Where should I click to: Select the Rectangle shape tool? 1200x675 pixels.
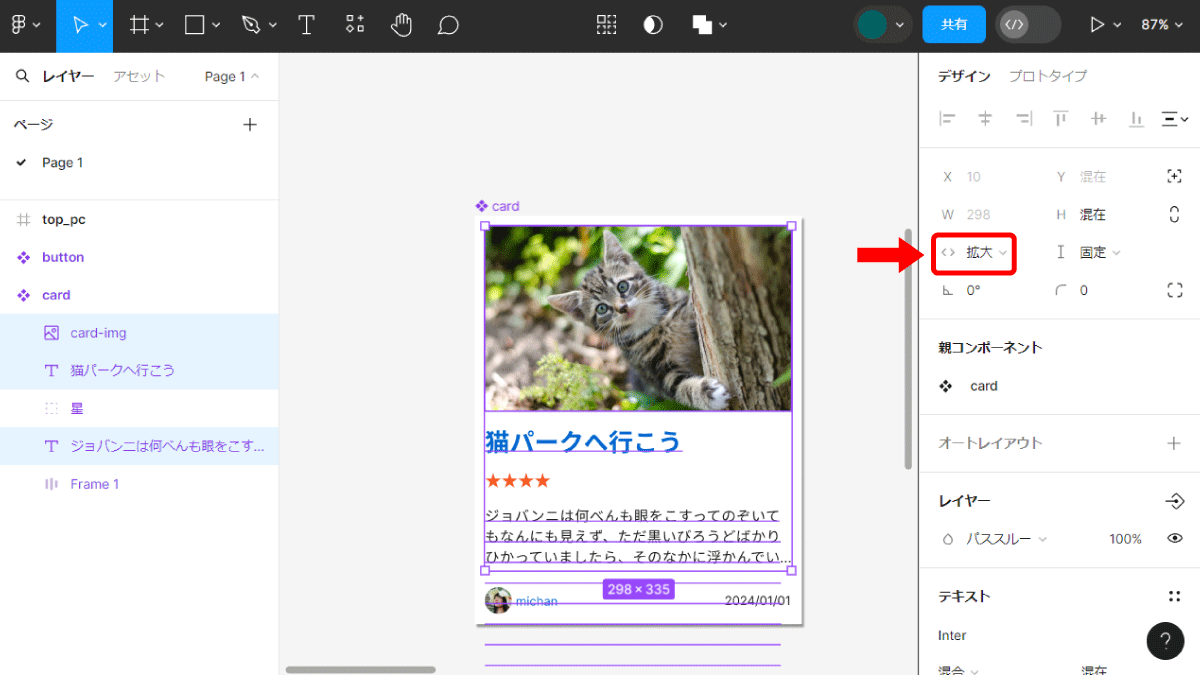195,25
